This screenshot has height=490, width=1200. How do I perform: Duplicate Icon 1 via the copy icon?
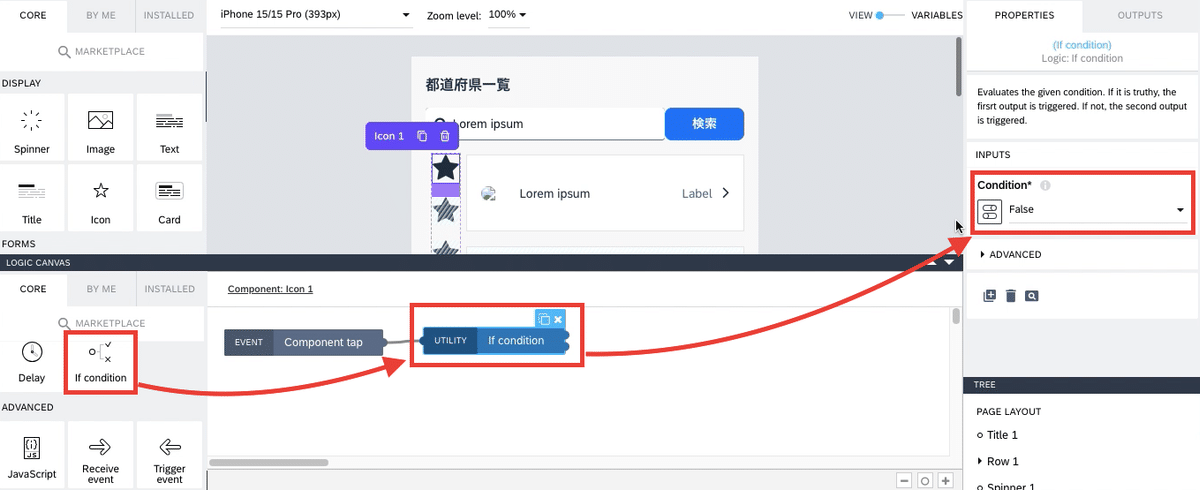[422, 136]
